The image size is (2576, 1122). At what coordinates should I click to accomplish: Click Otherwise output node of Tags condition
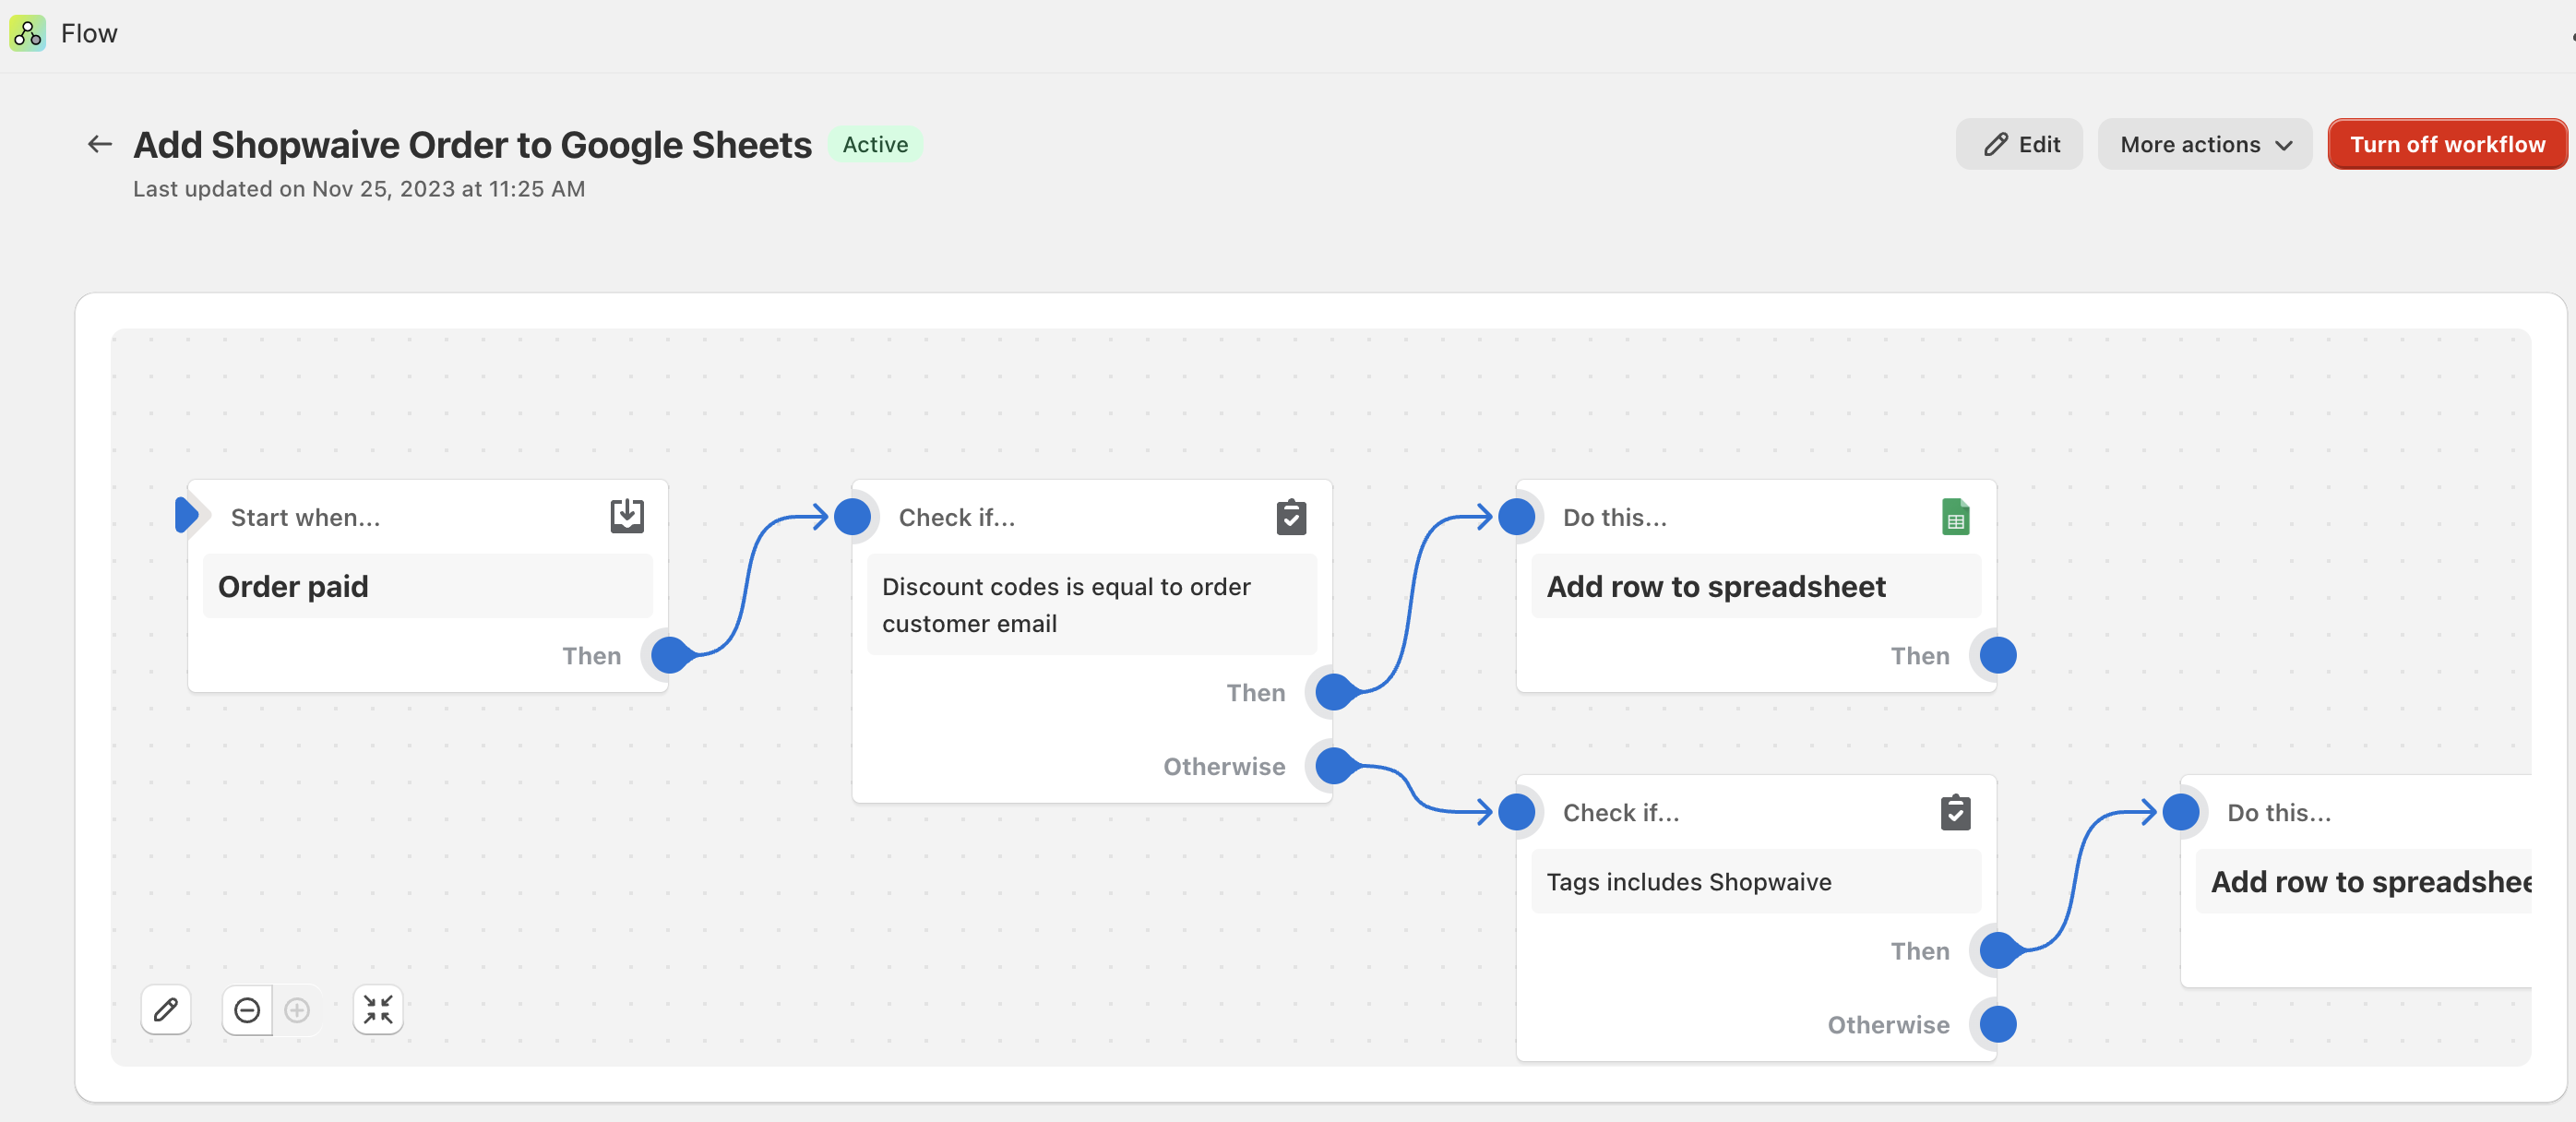coord(1998,1024)
